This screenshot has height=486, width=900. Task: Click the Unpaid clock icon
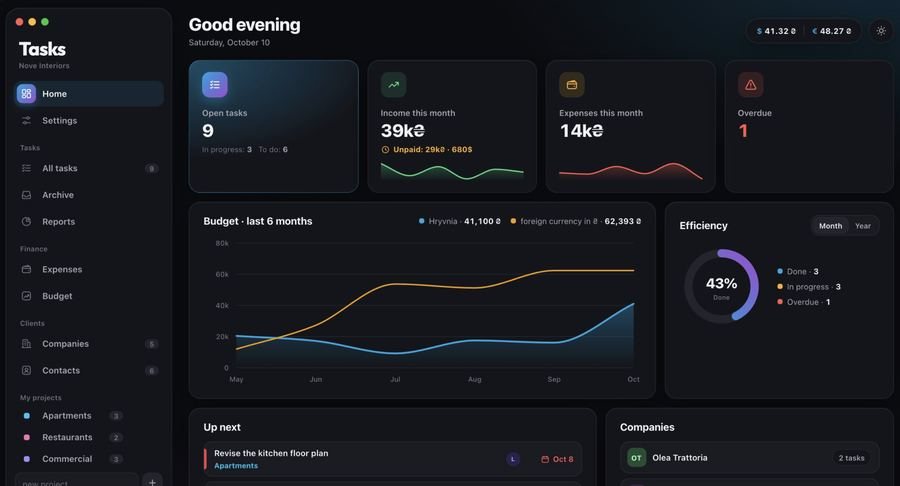pos(385,150)
